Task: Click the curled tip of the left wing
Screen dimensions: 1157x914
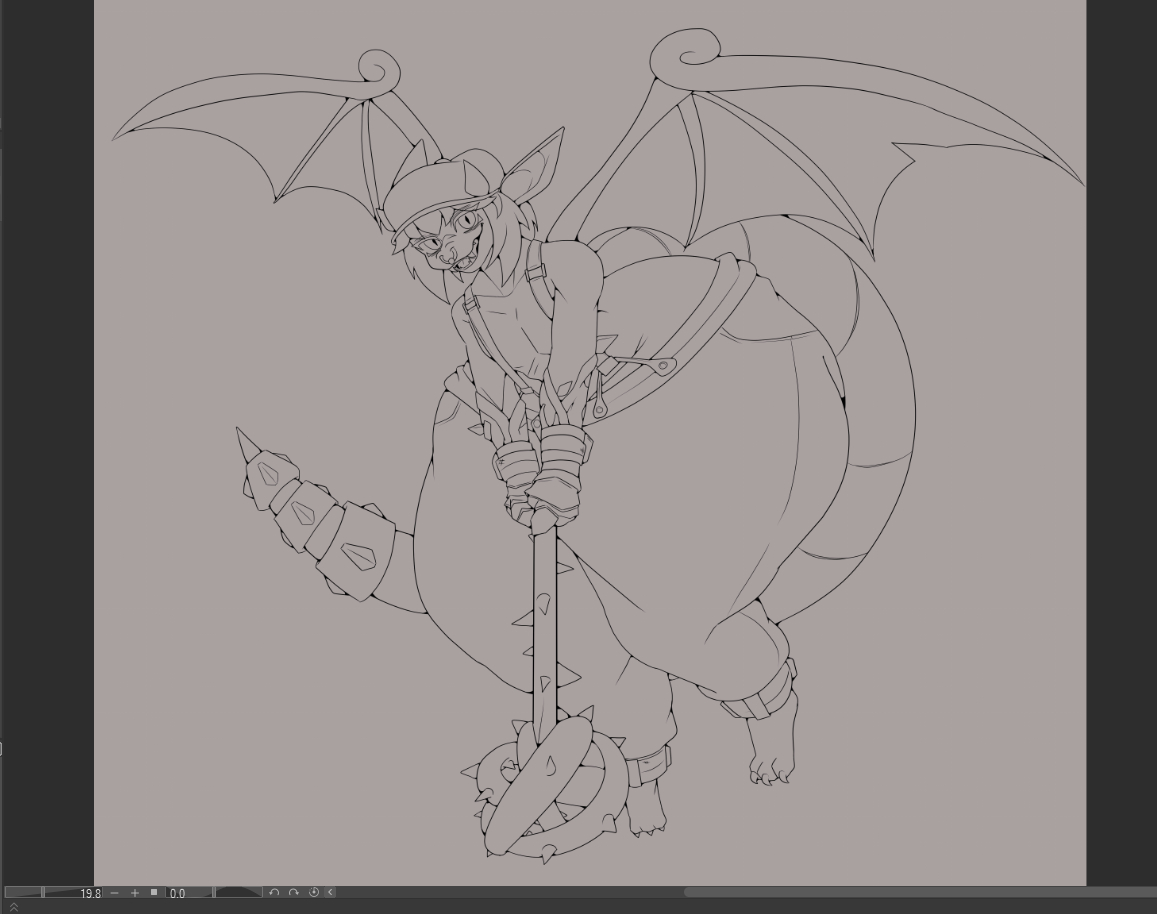Action: 378,70
